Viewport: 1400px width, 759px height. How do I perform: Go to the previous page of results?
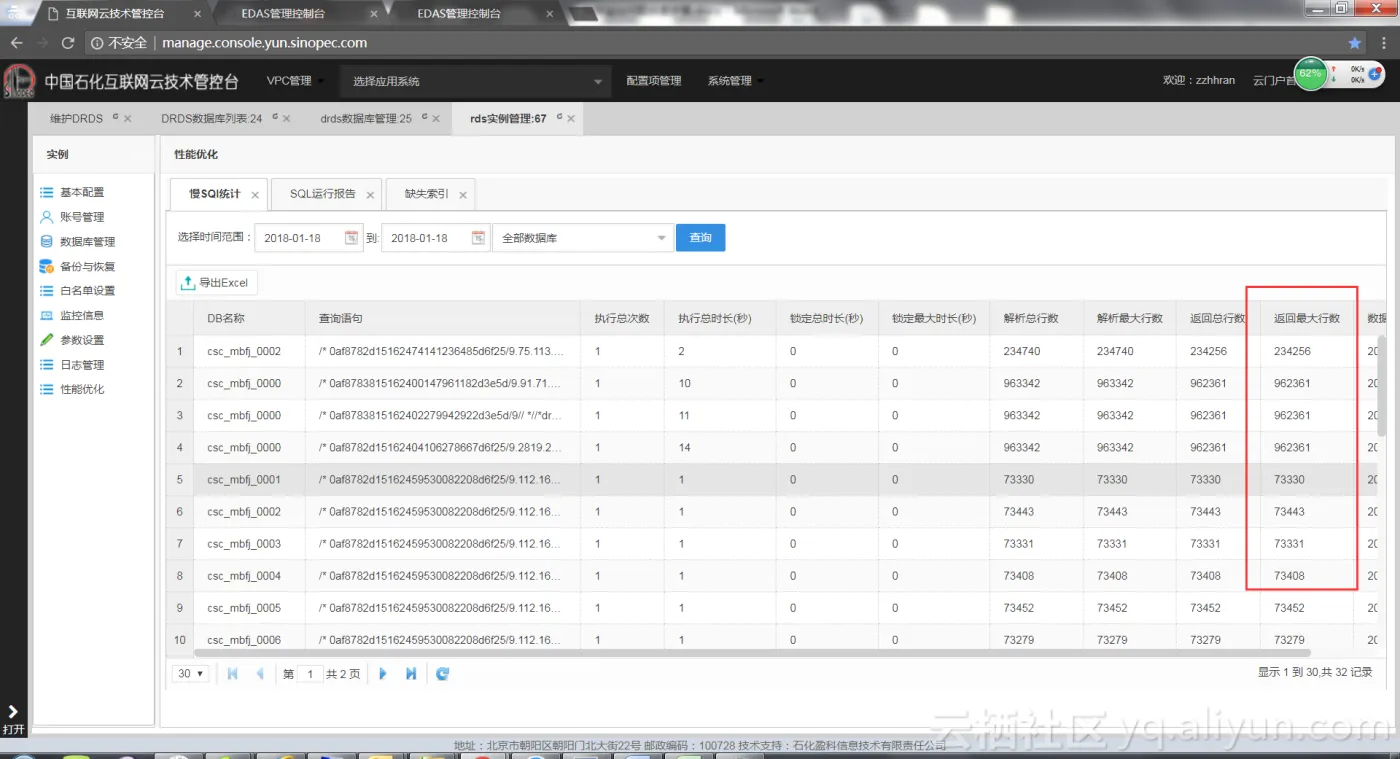tap(260, 674)
